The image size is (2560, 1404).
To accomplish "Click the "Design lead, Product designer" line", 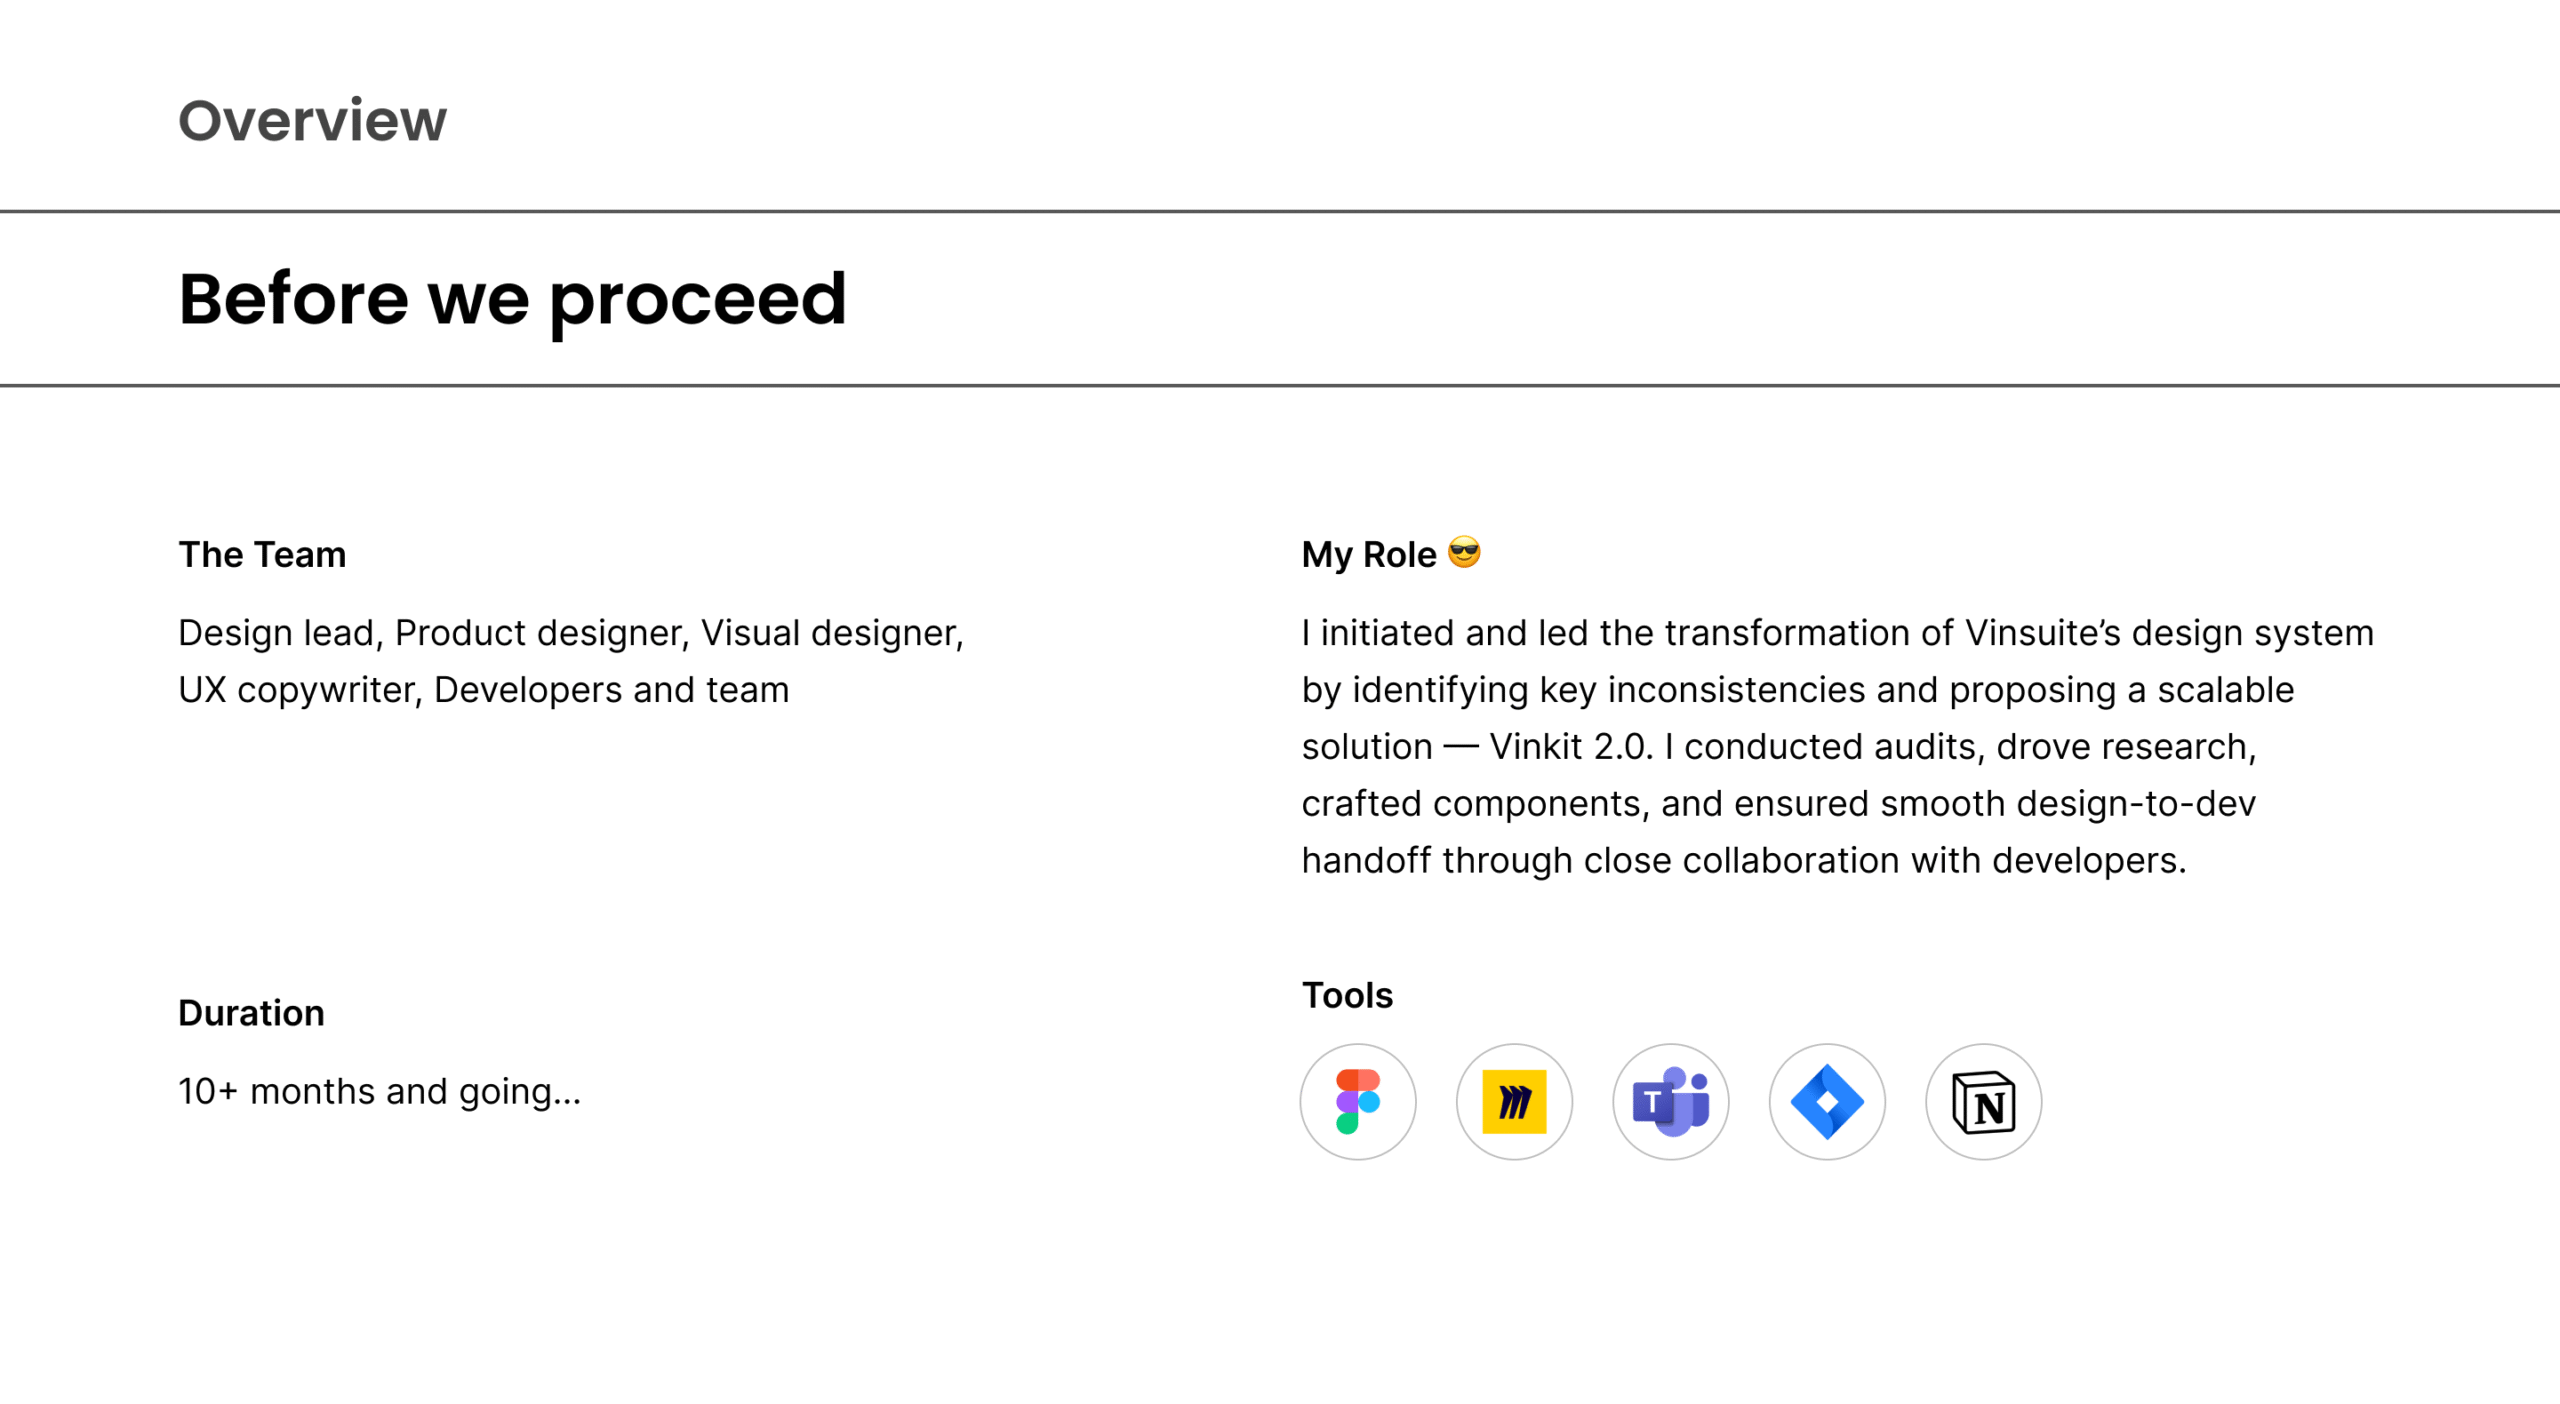I will [571, 633].
